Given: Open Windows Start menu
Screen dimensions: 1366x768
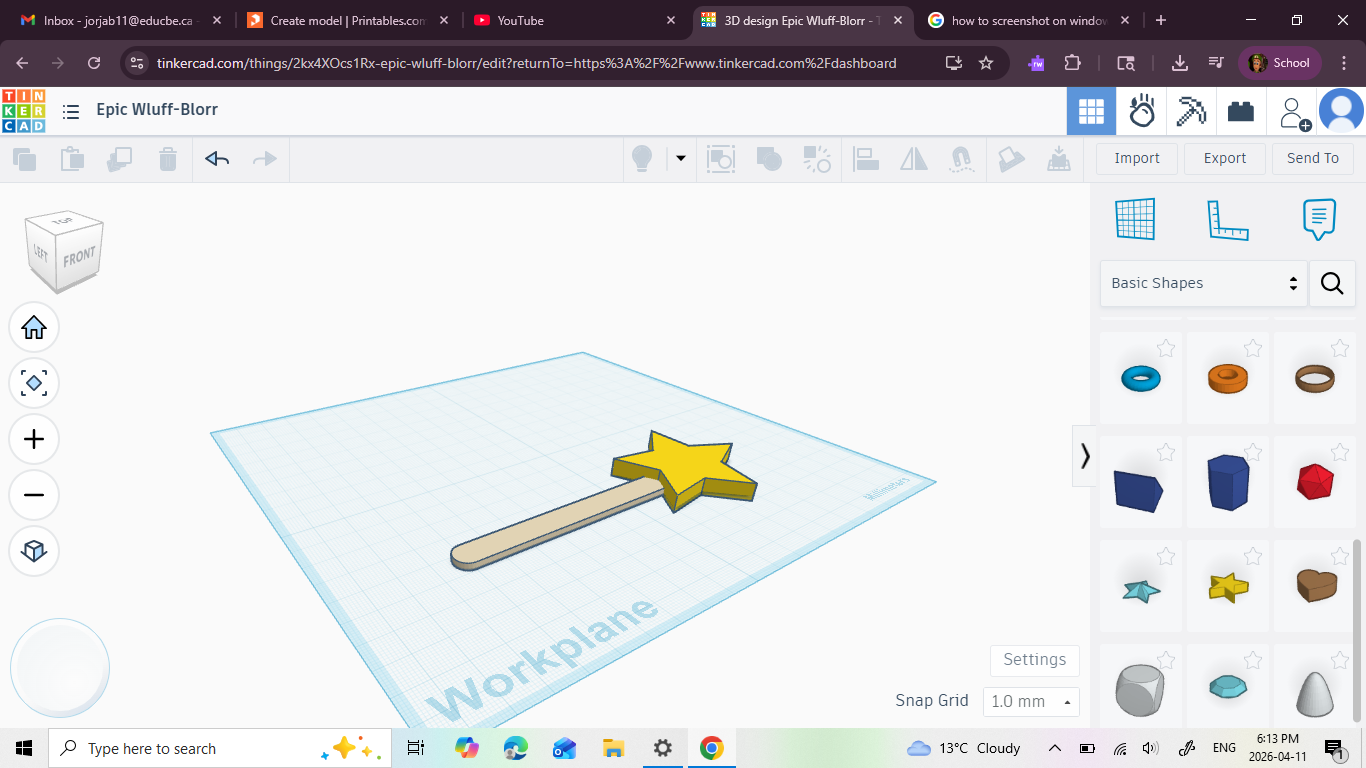Looking at the screenshot, I should tap(24, 748).
